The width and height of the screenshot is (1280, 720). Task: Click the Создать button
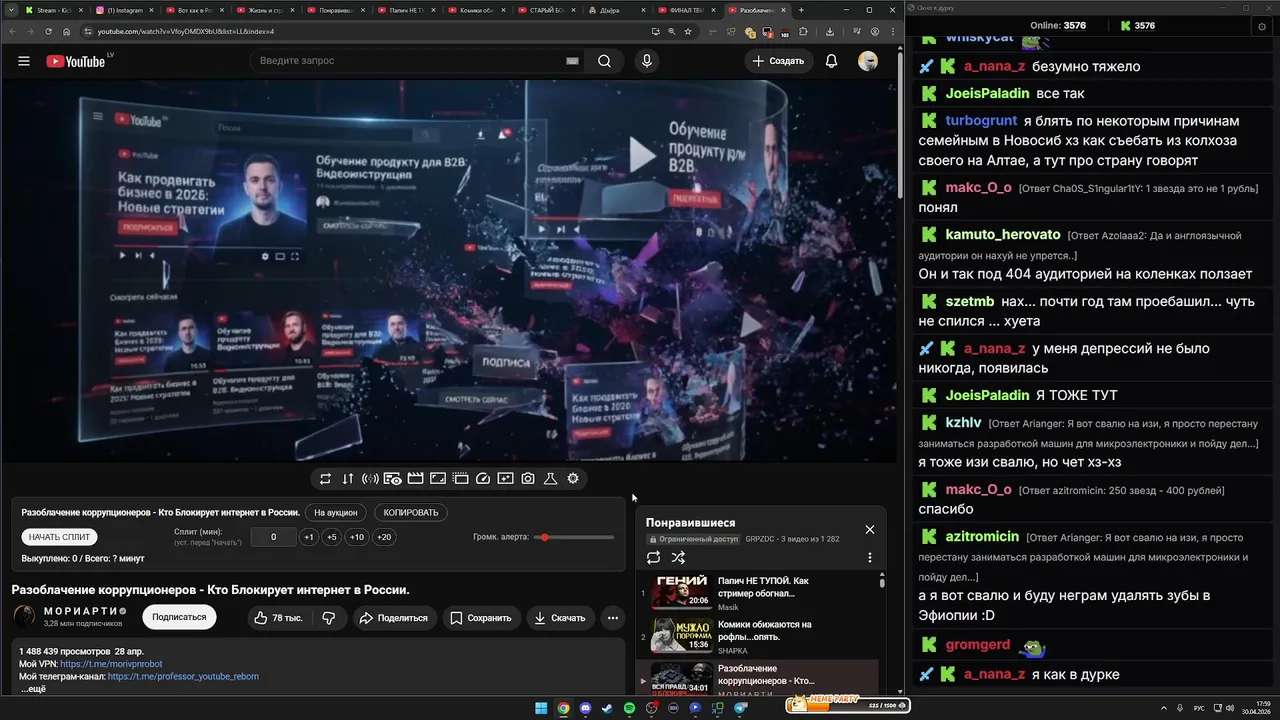pos(779,61)
